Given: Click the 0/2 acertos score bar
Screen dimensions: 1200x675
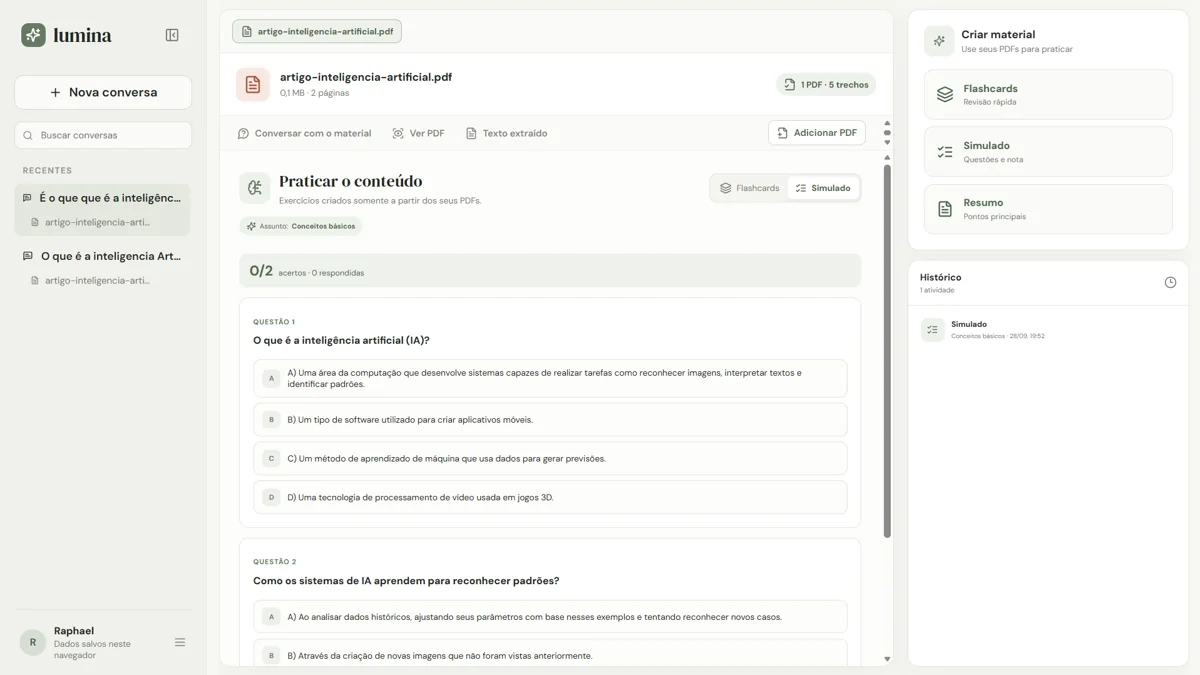Looking at the screenshot, I should pyautogui.click(x=550, y=271).
